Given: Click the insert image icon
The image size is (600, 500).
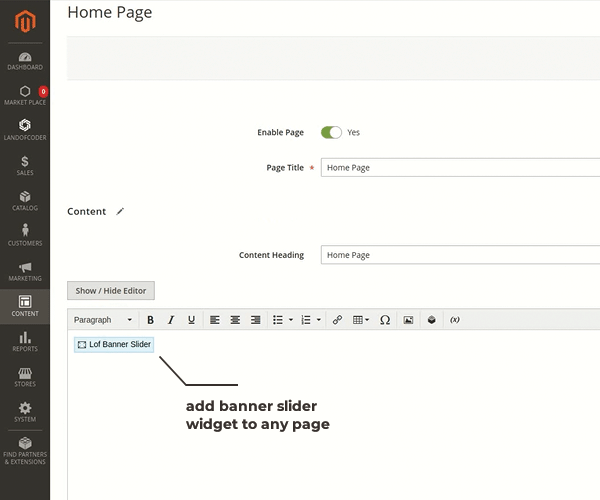Looking at the screenshot, I should (408, 320).
